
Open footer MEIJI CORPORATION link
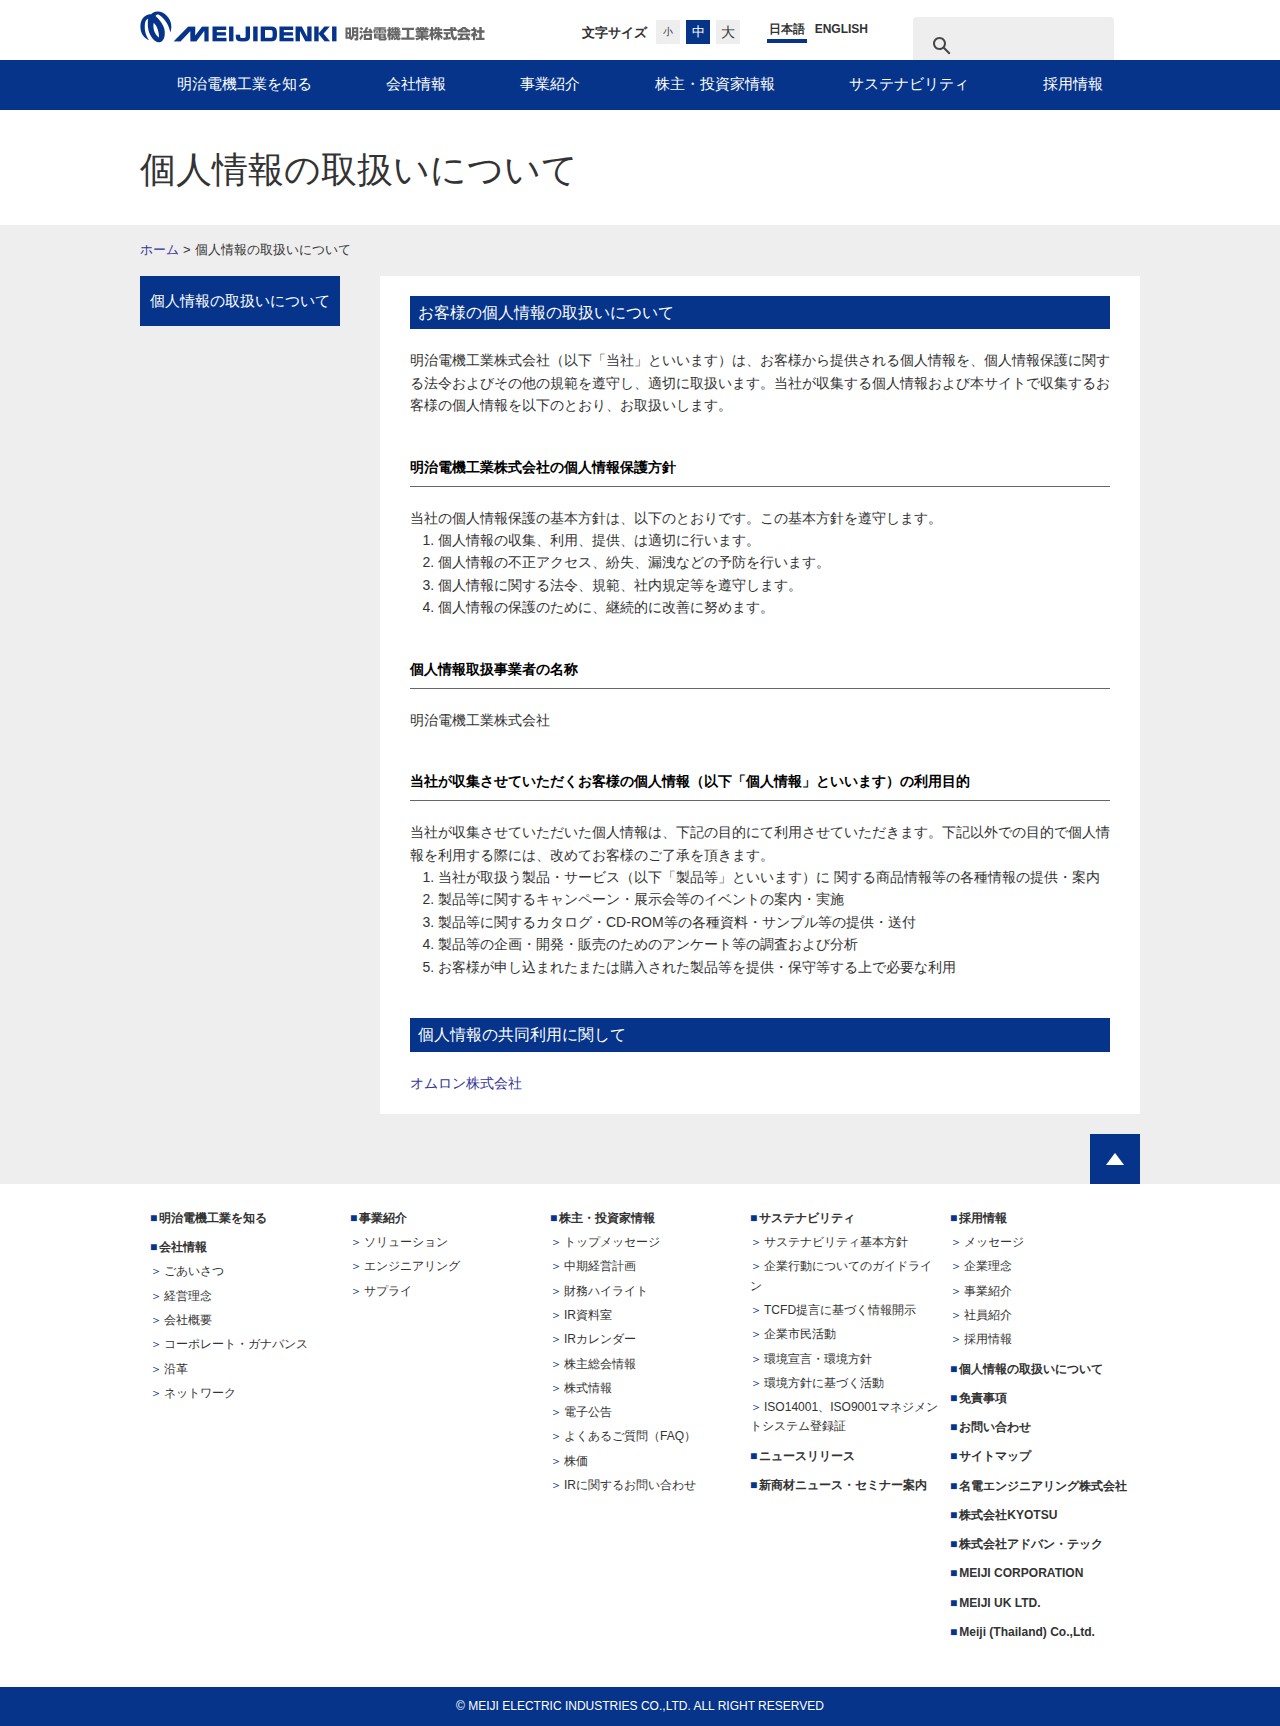coord(1020,1573)
